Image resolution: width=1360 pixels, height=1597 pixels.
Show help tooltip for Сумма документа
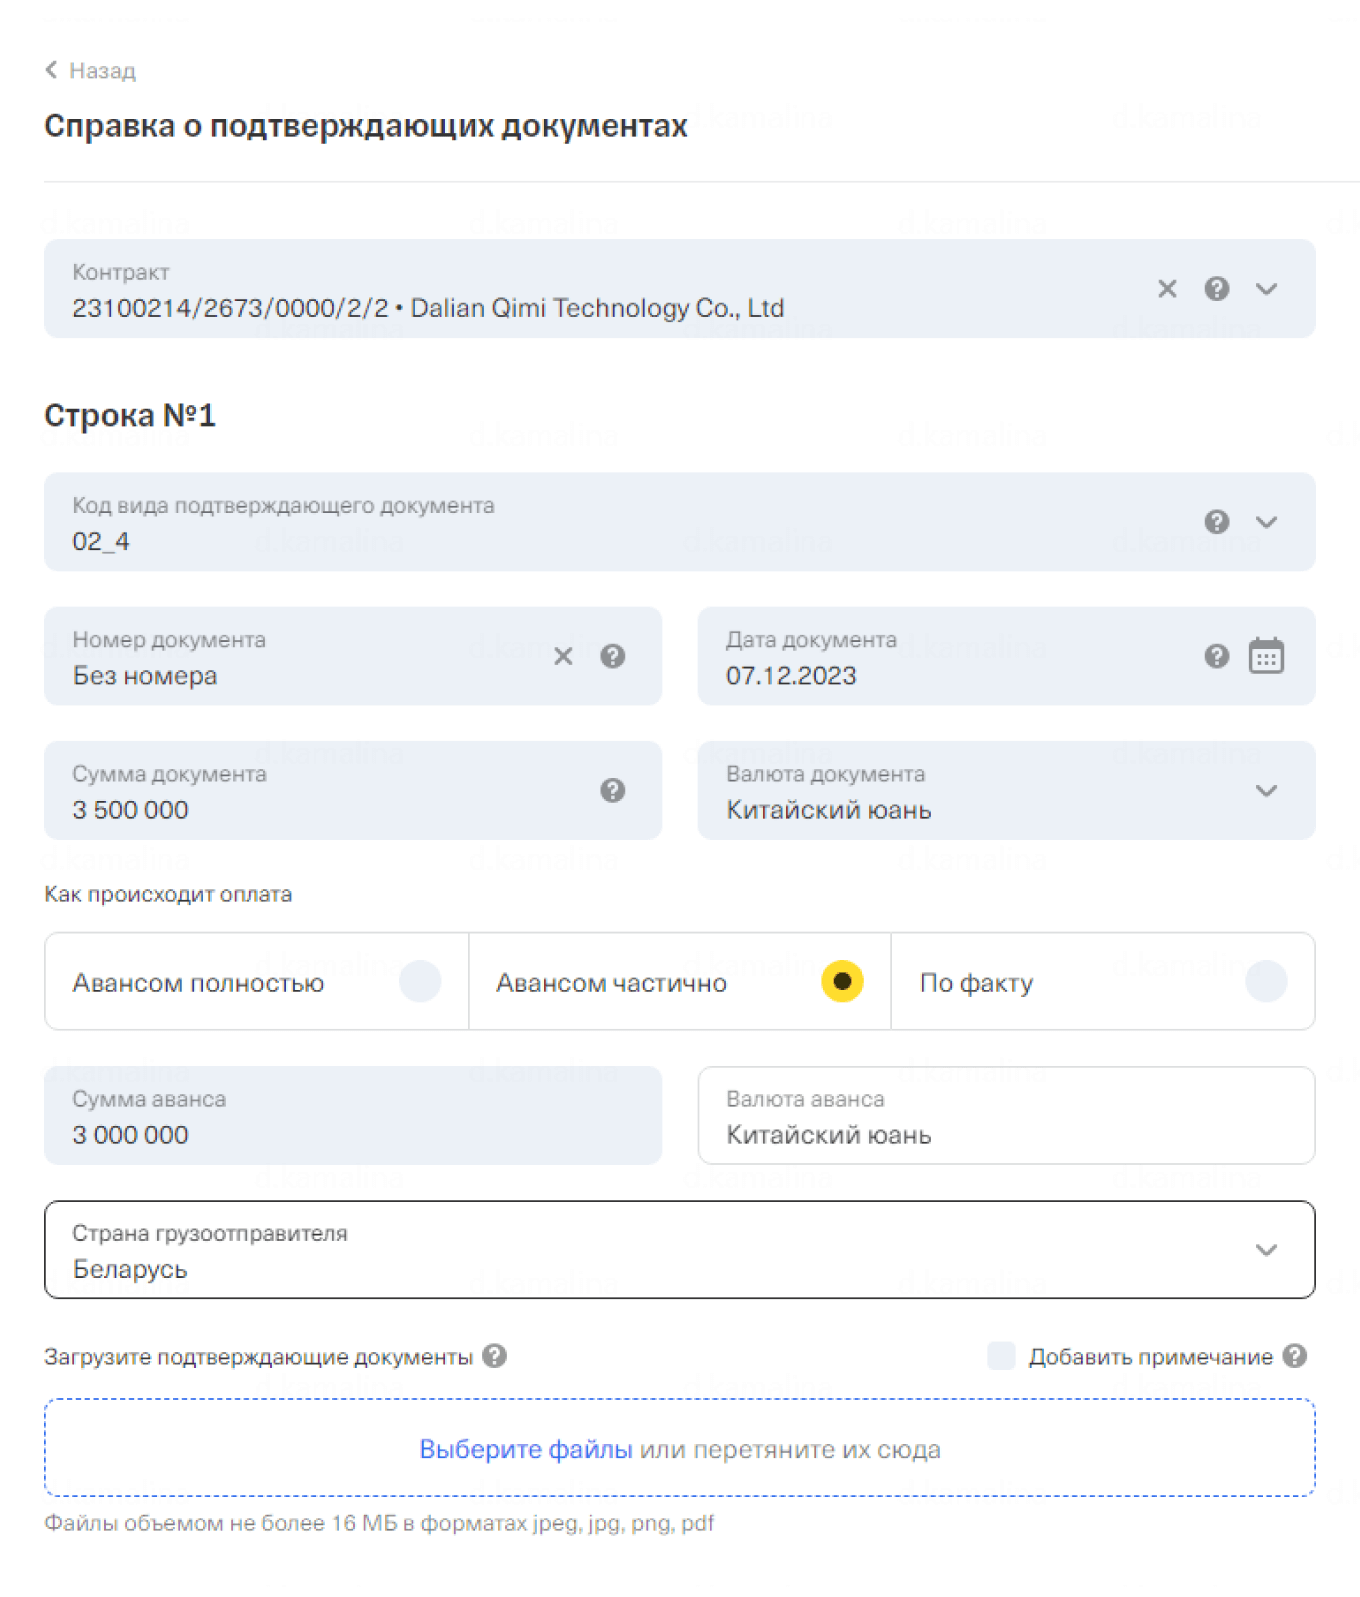(x=613, y=791)
